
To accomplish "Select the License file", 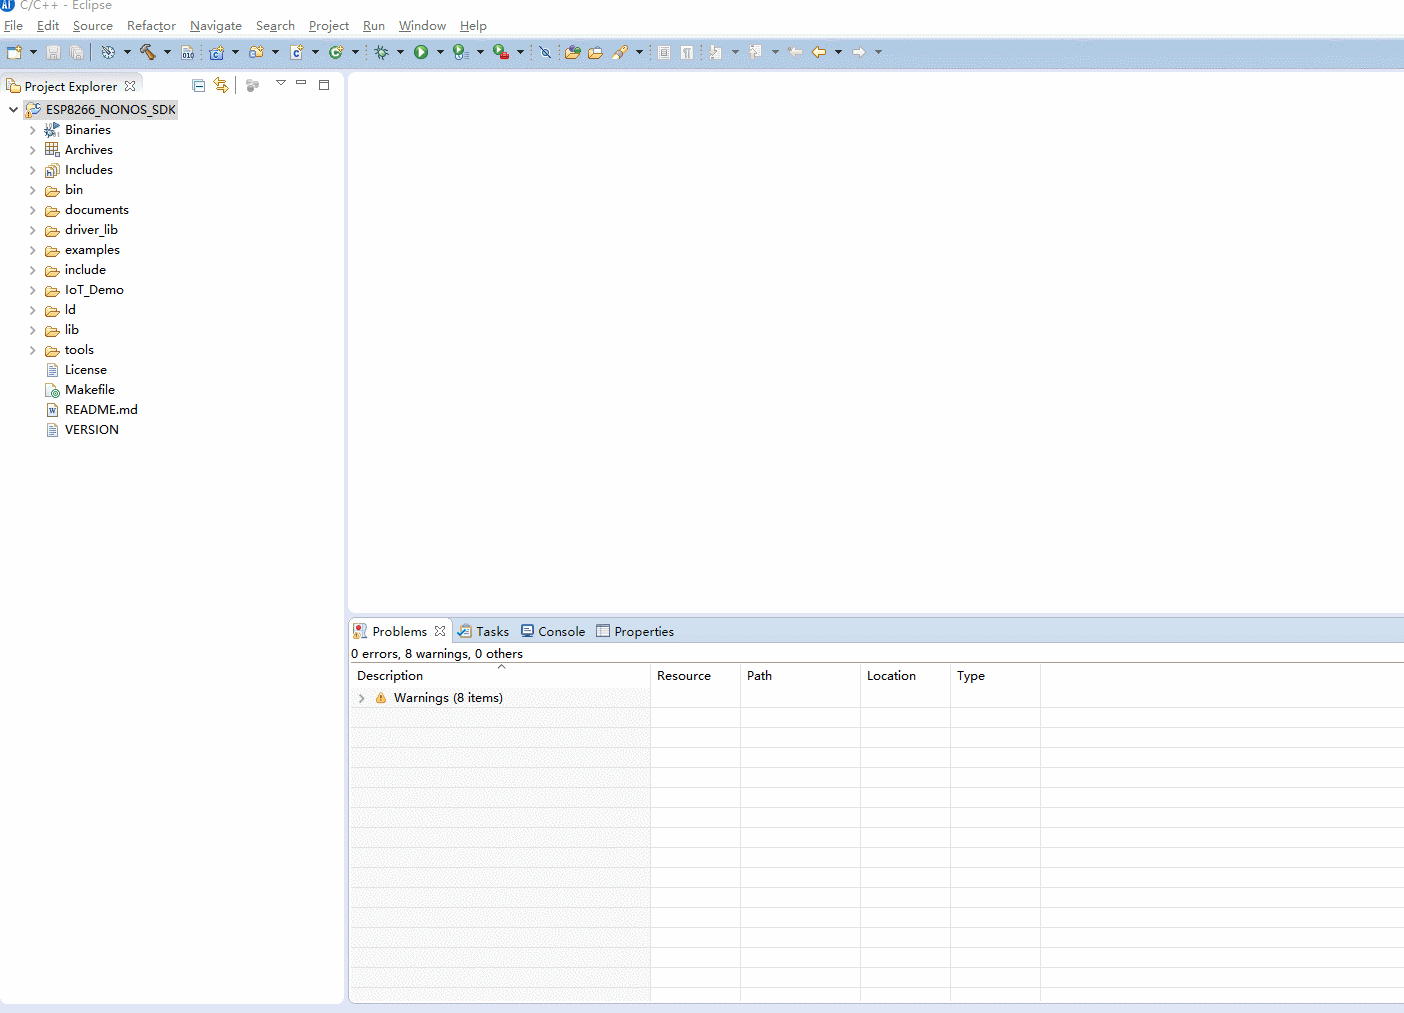I will pyautogui.click(x=86, y=370).
